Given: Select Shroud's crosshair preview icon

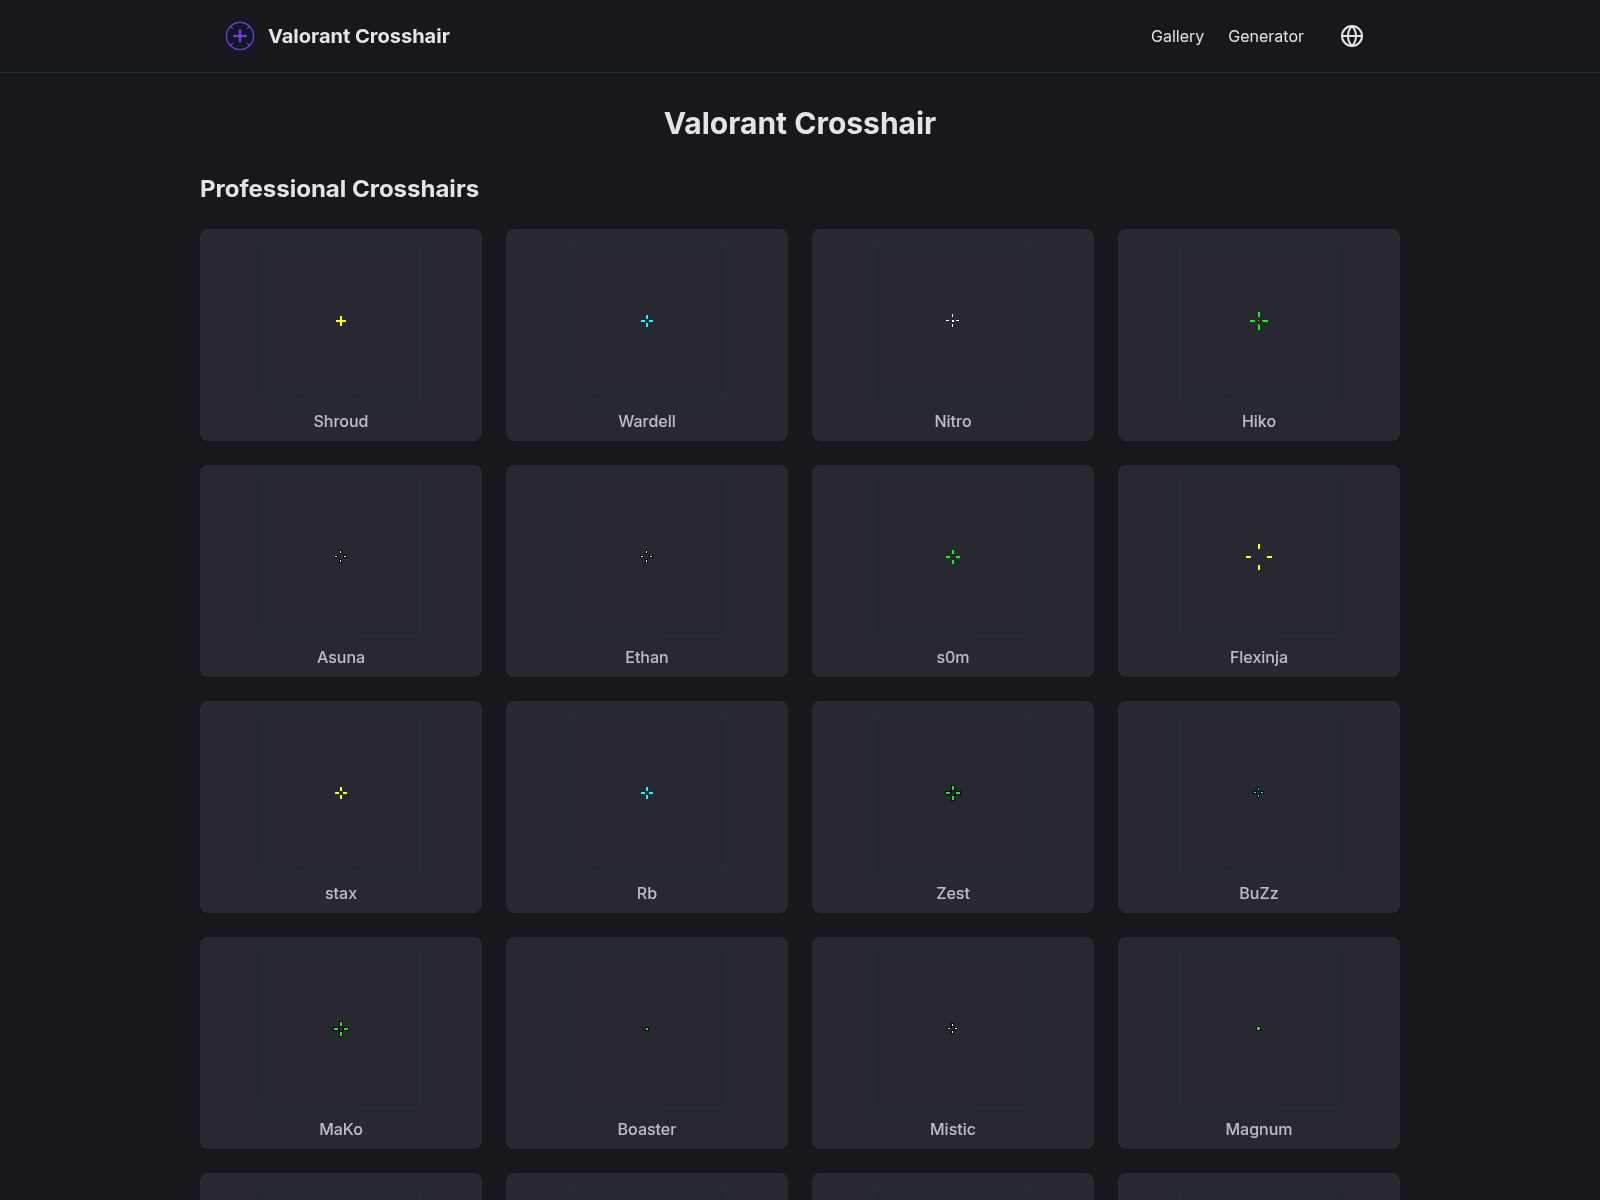Looking at the screenshot, I should pos(340,321).
